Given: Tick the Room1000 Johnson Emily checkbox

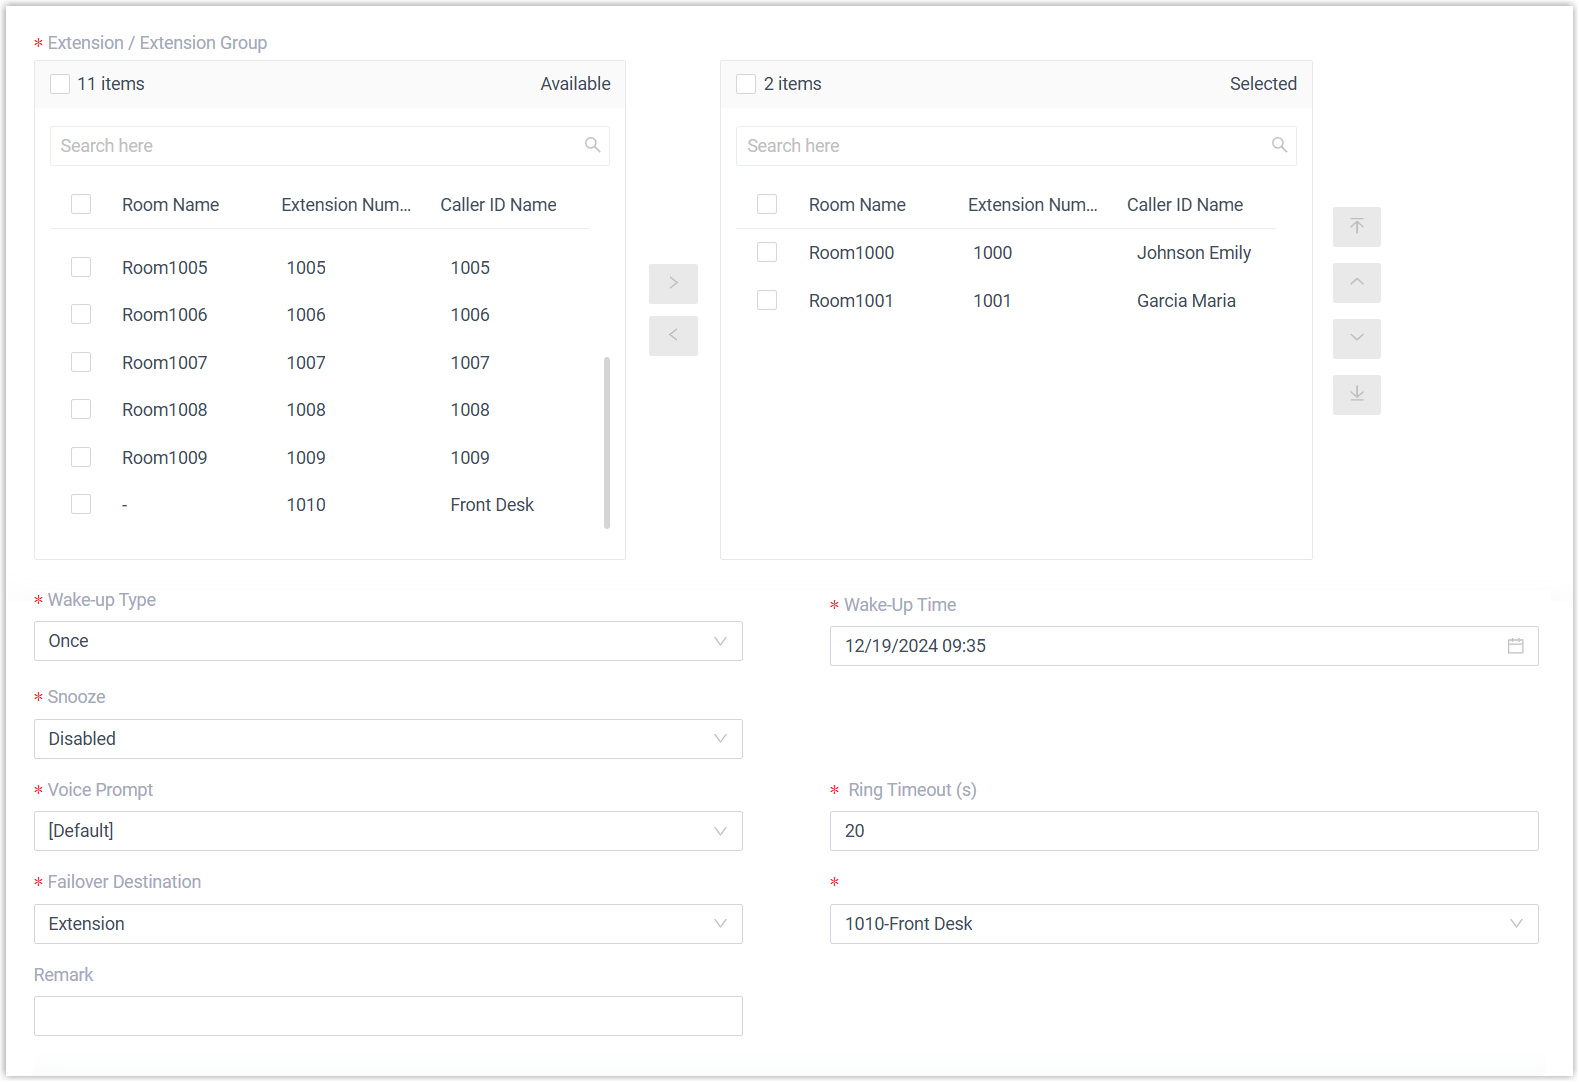Looking at the screenshot, I should pos(767,252).
